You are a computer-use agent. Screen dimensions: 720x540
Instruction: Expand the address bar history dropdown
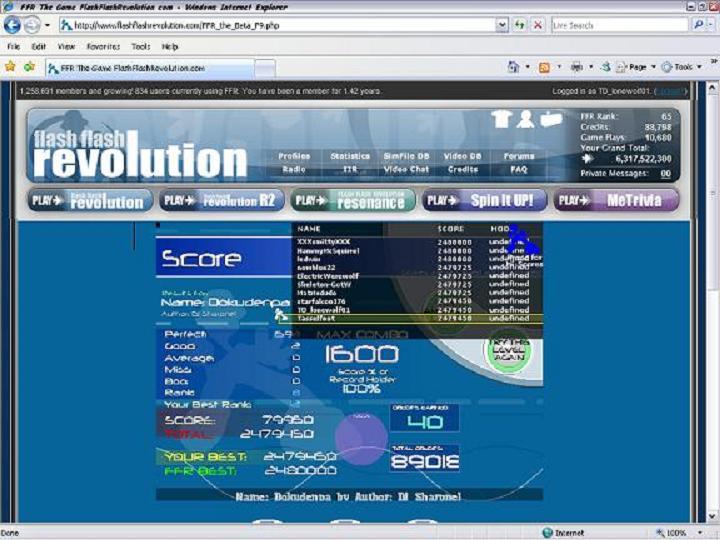[x=502, y=25]
